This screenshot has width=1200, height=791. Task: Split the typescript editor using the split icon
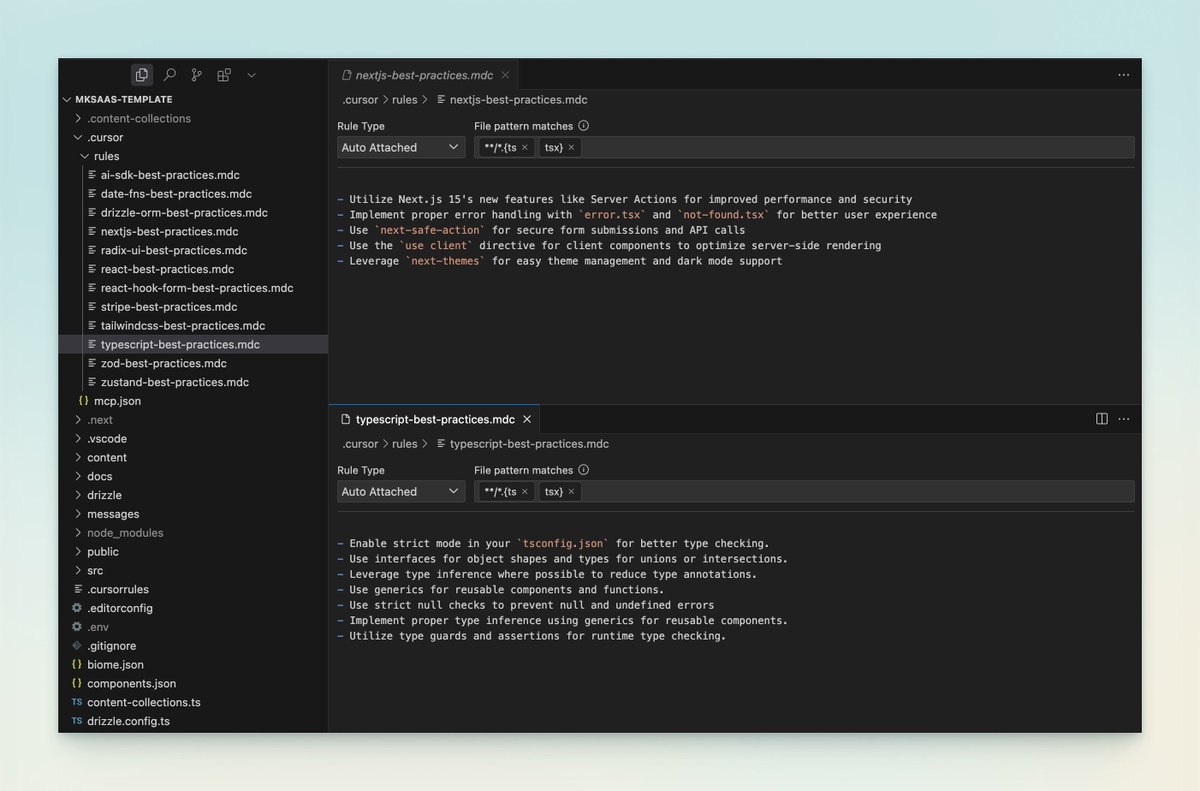[x=1101, y=419]
